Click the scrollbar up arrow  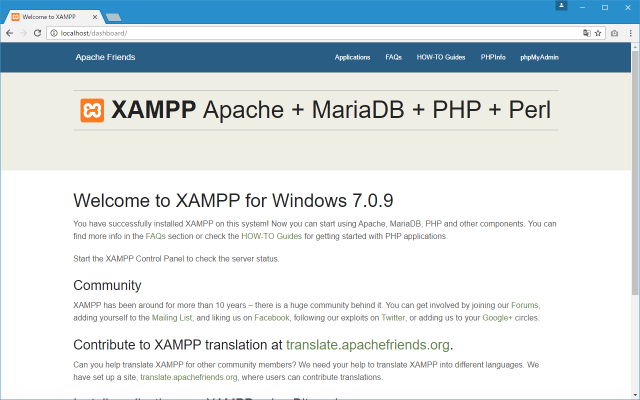pyautogui.click(x=635, y=47)
